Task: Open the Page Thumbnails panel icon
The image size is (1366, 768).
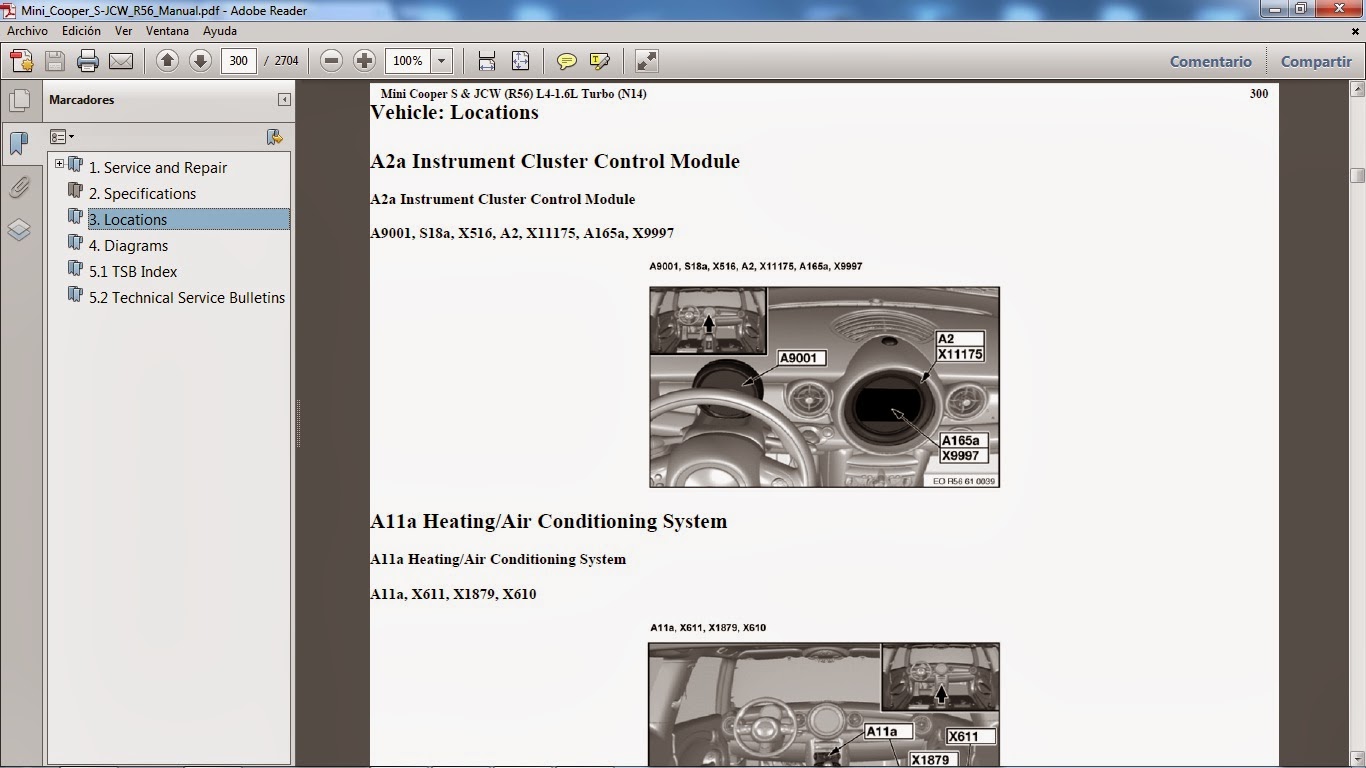Action: [18, 100]
